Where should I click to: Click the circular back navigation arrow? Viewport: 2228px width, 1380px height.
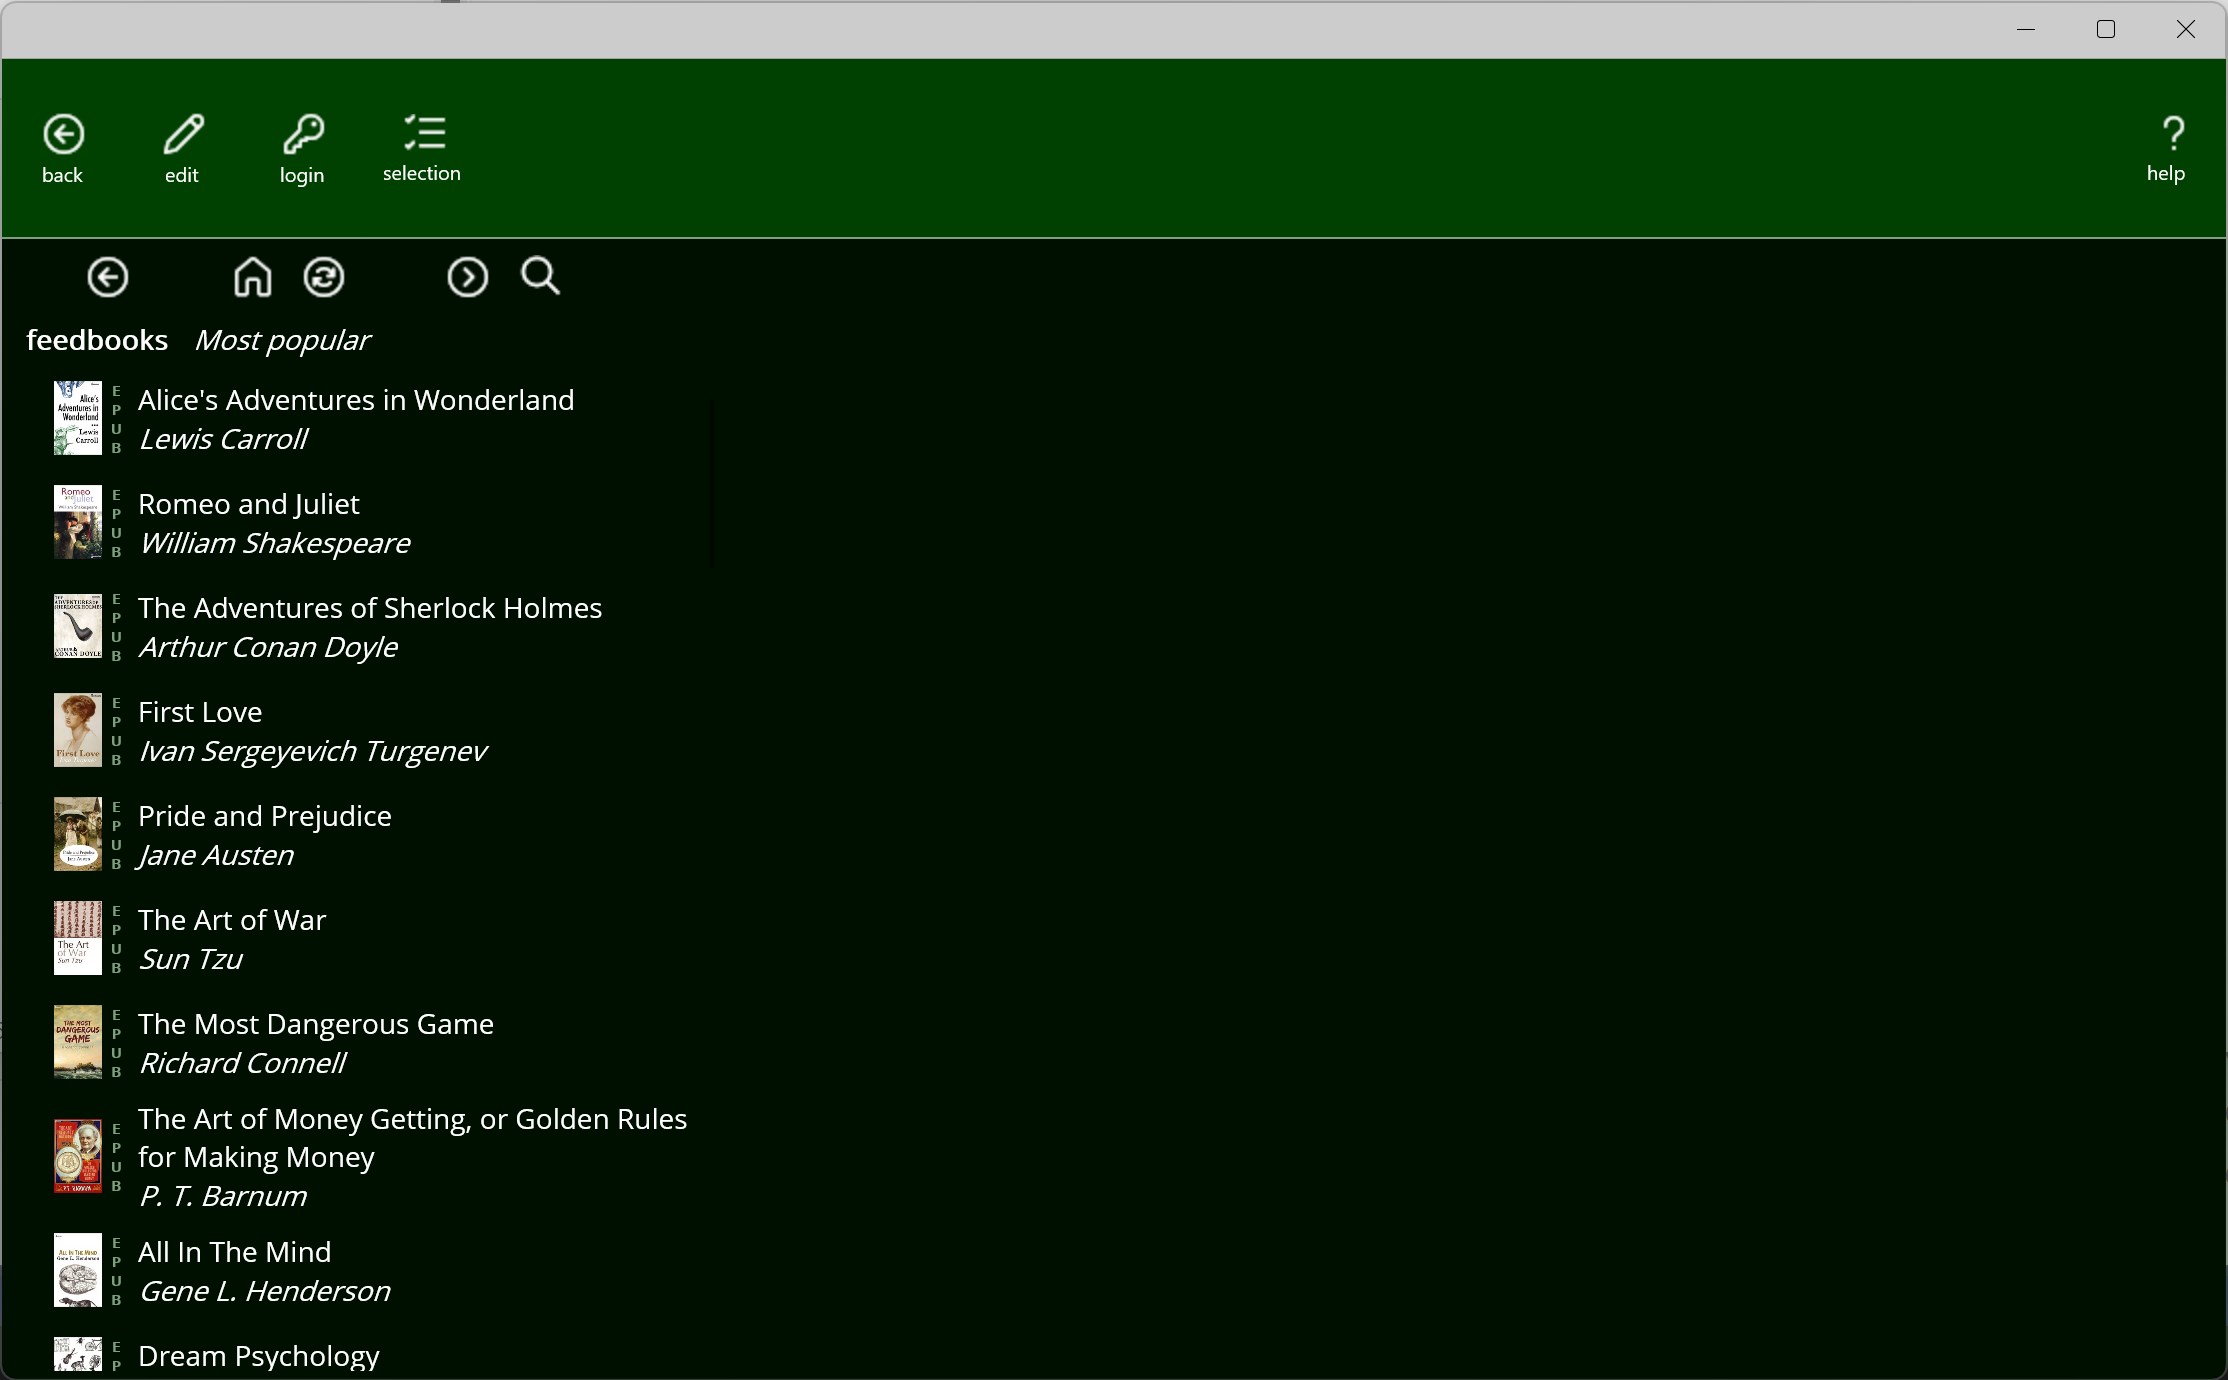(107, 277)
